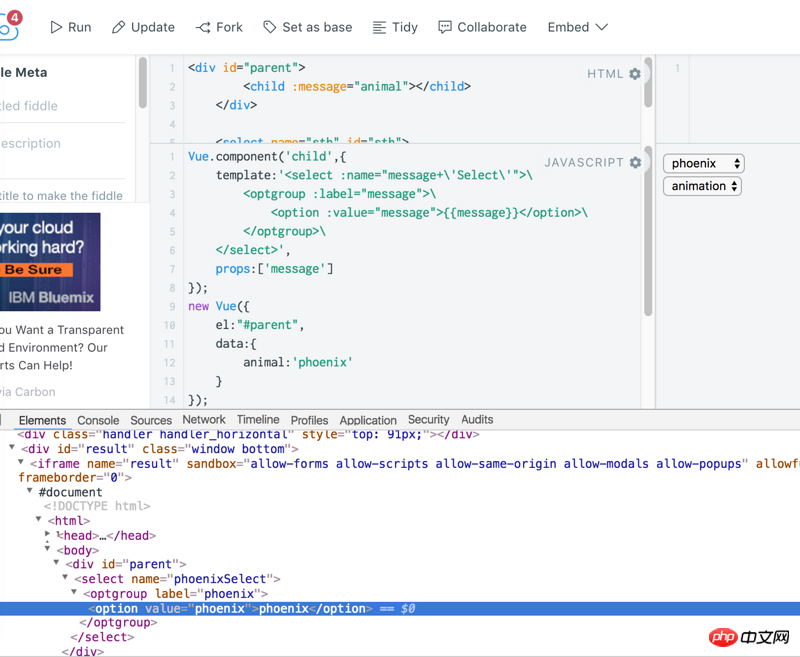Click the handler_horizontal div row

(x=248, y=435)
